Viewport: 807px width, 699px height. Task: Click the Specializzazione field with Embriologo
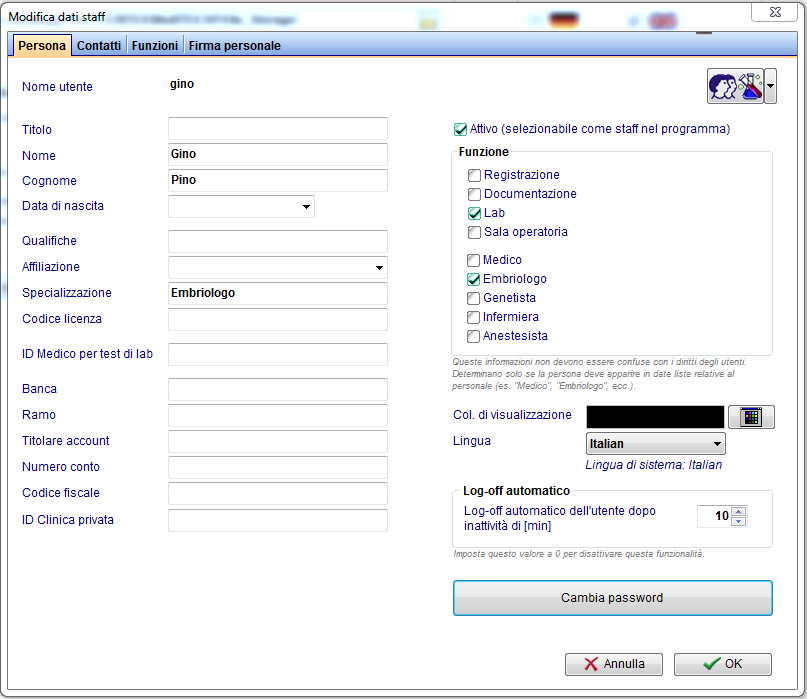(x=278, y=293)
